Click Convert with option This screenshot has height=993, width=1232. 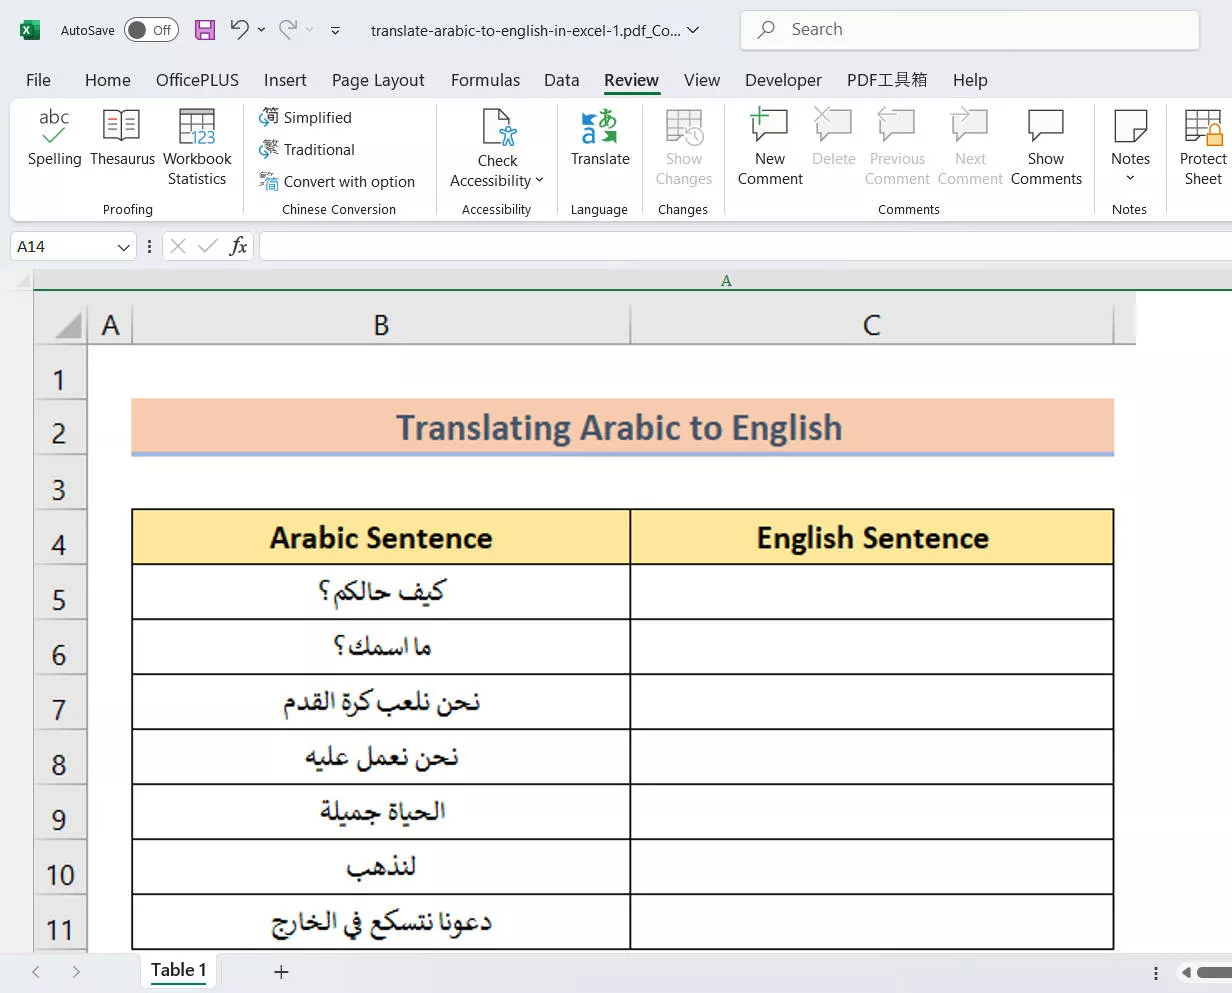pos(340,182)
